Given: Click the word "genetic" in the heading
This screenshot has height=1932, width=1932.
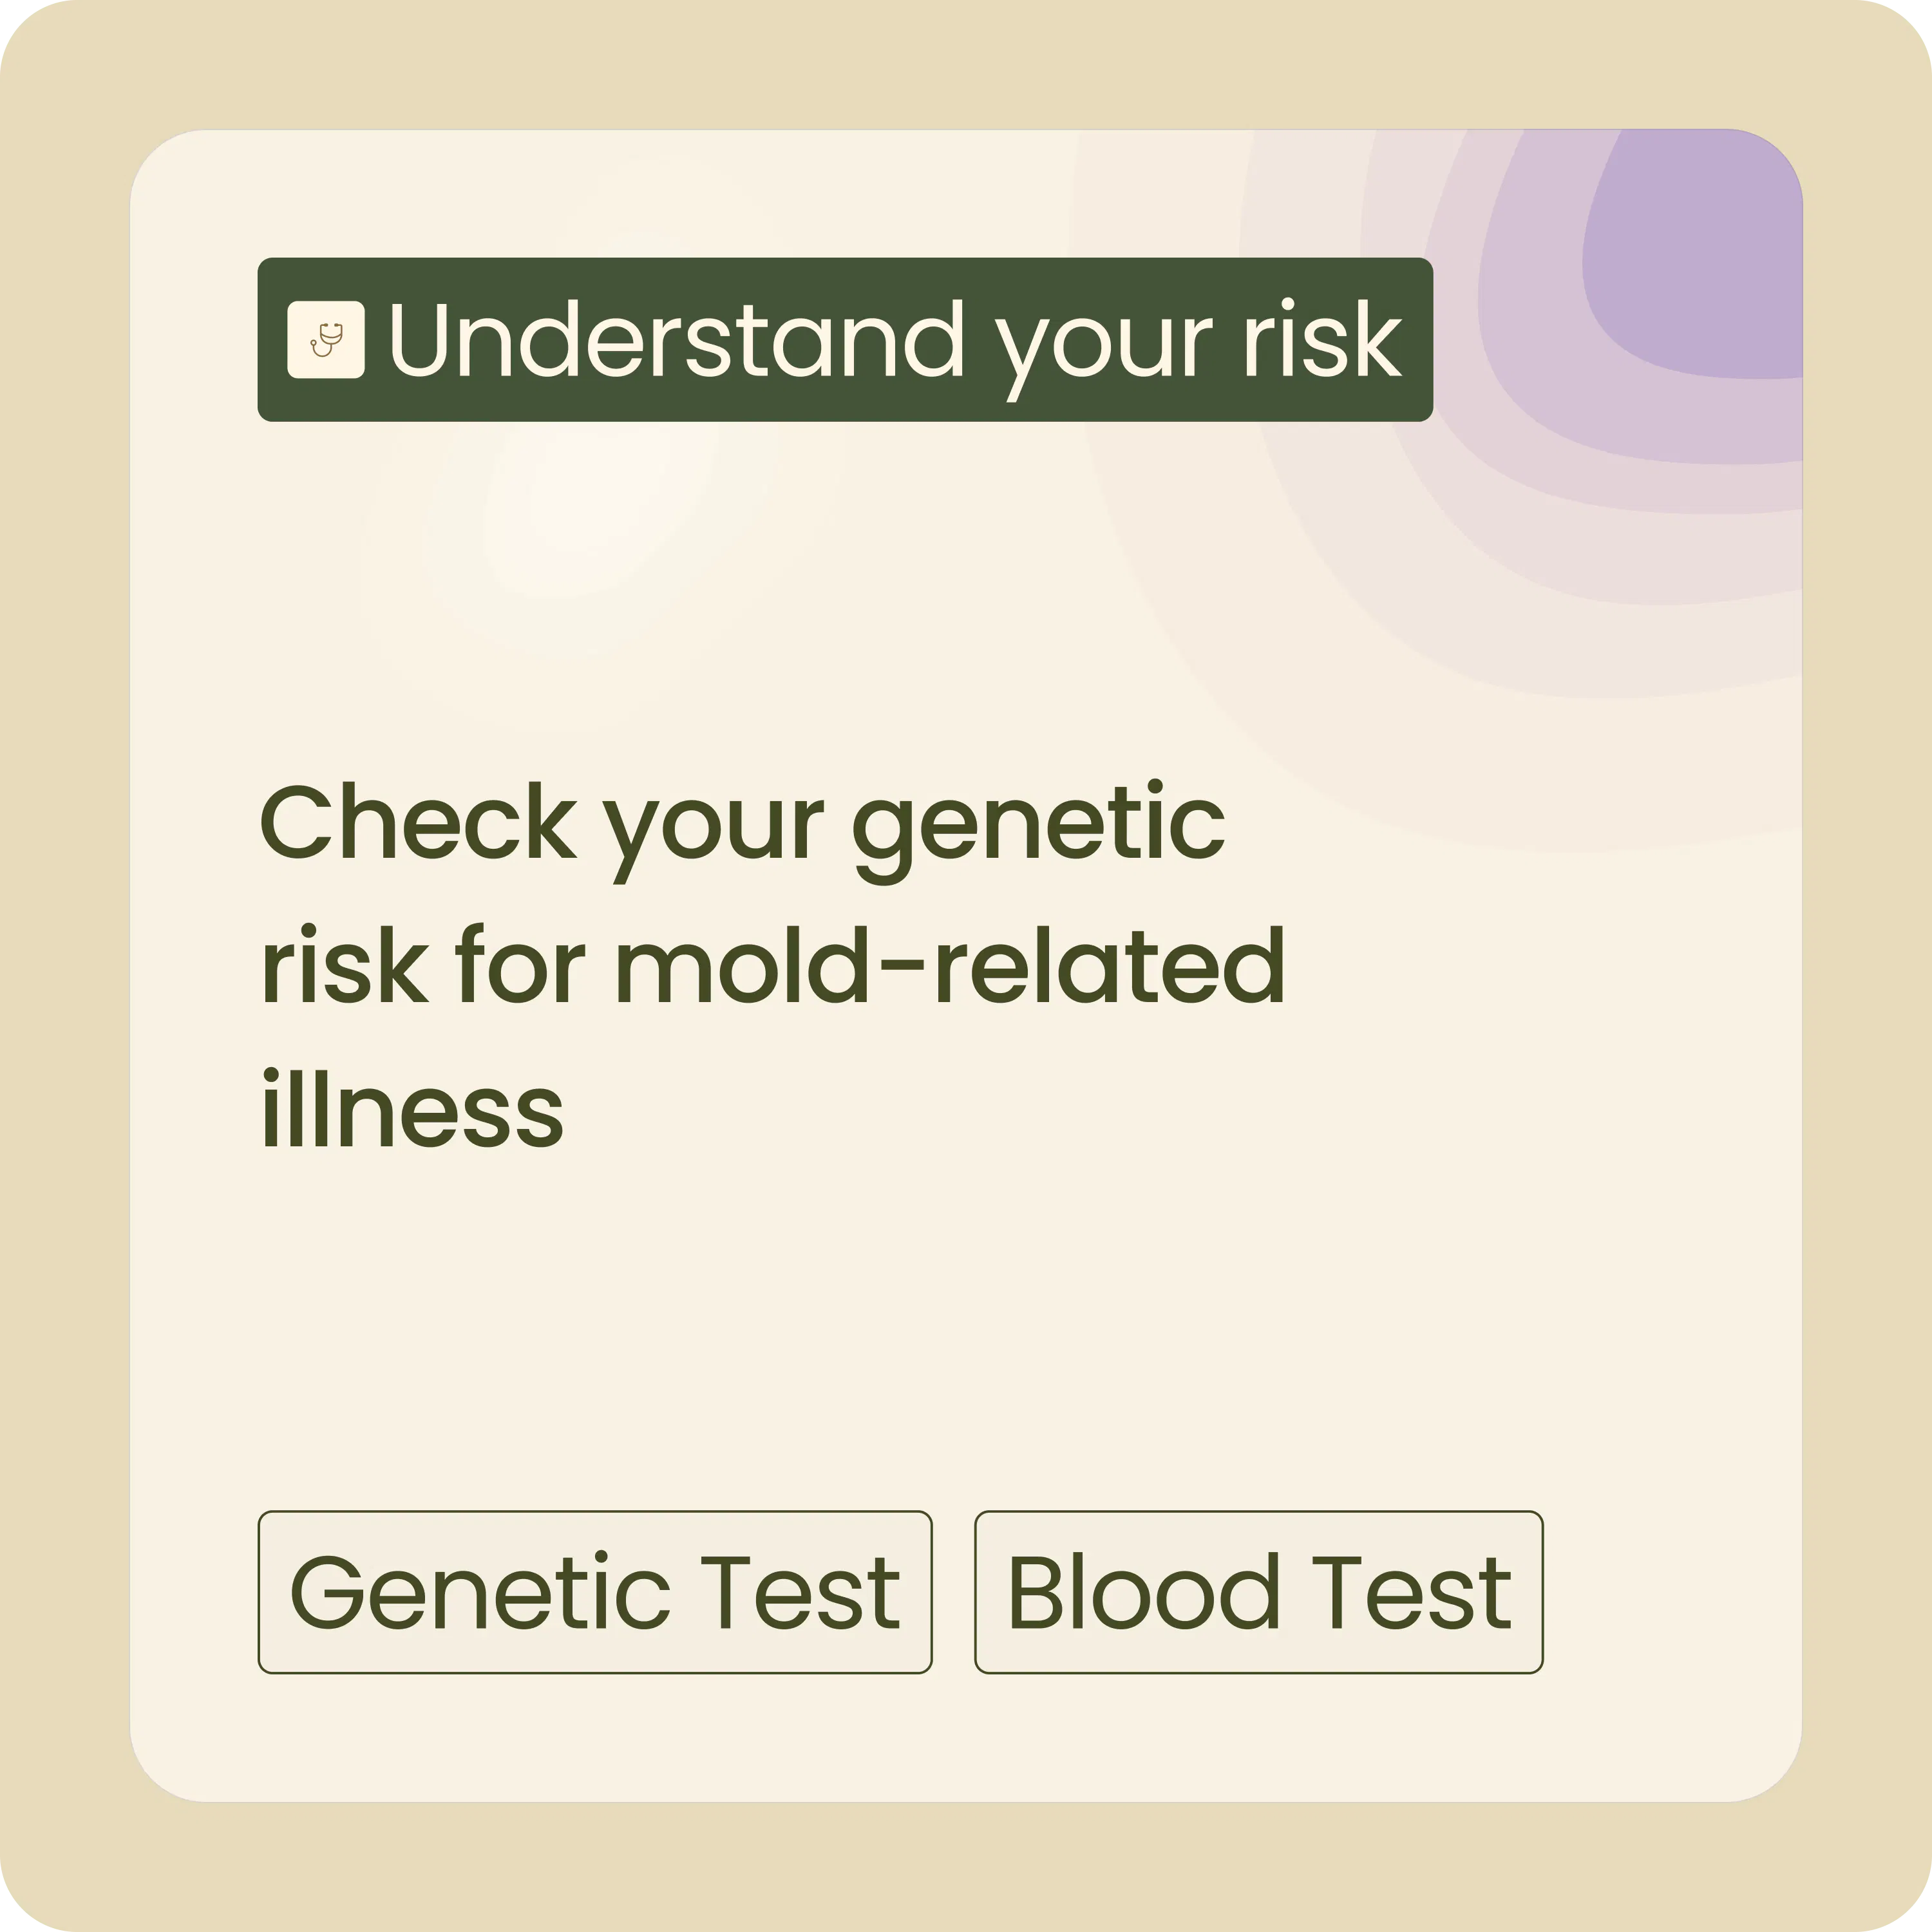Looking at the screenshot, I should pos(1038,824).
